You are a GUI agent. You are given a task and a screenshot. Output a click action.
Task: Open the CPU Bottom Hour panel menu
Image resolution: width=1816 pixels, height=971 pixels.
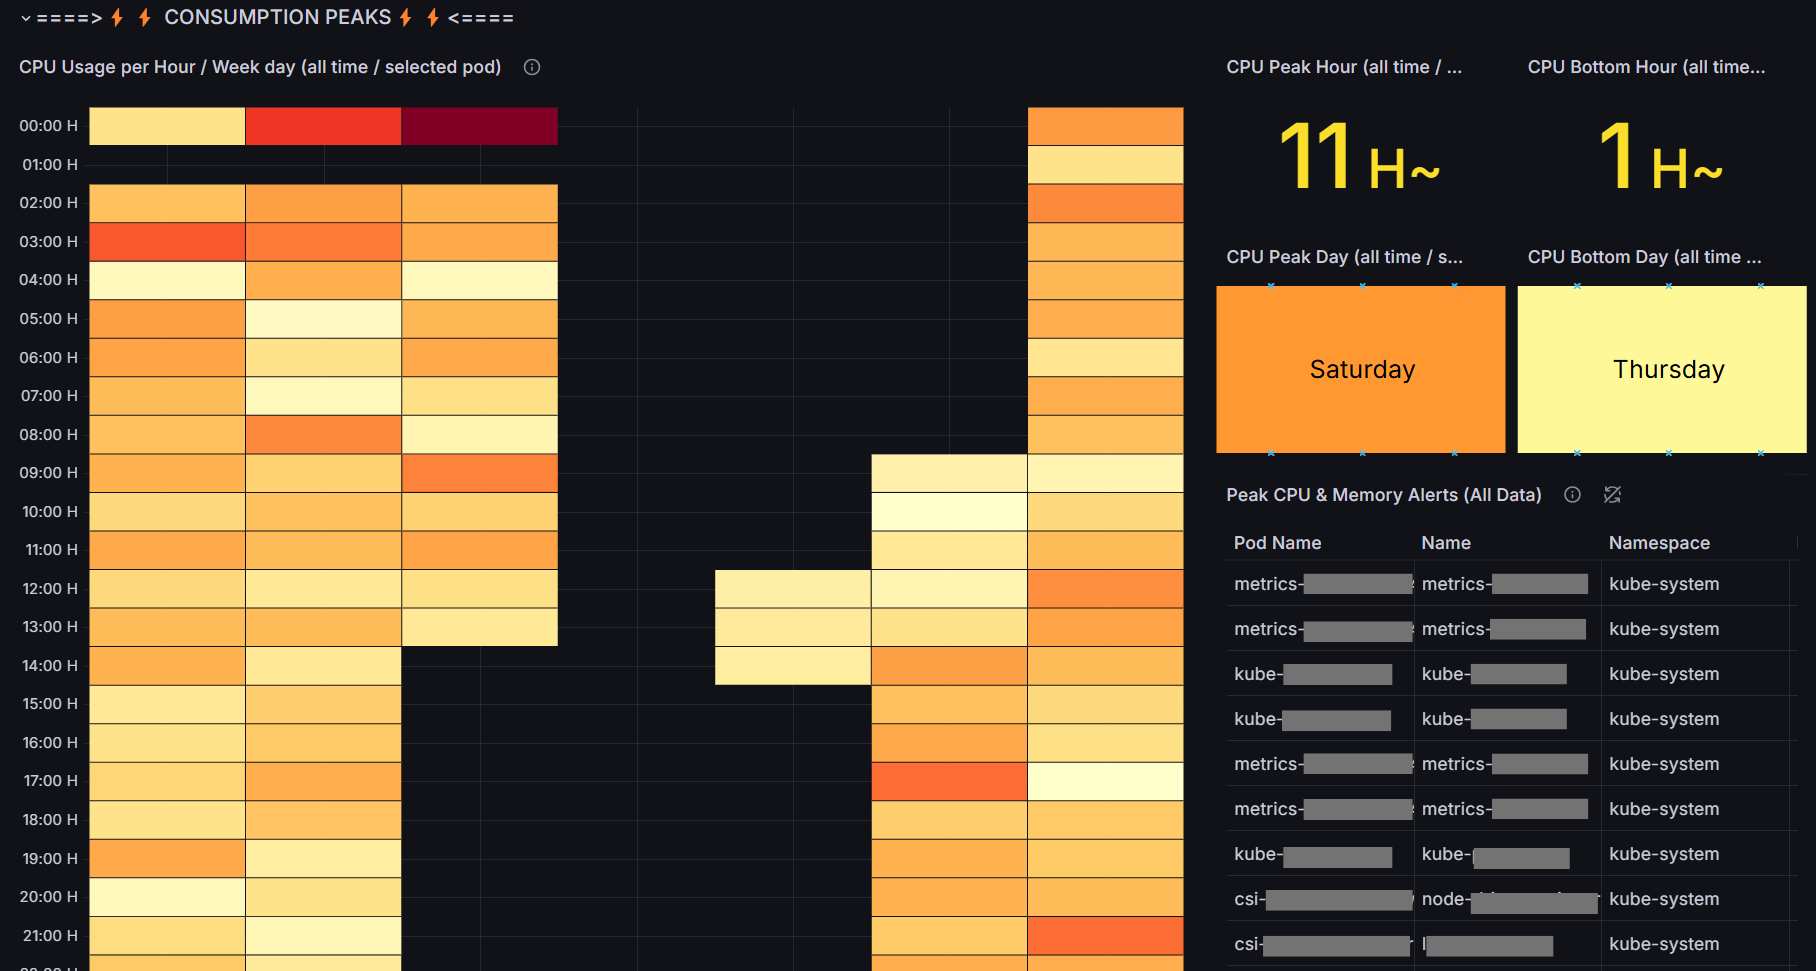pos(1646,67)
